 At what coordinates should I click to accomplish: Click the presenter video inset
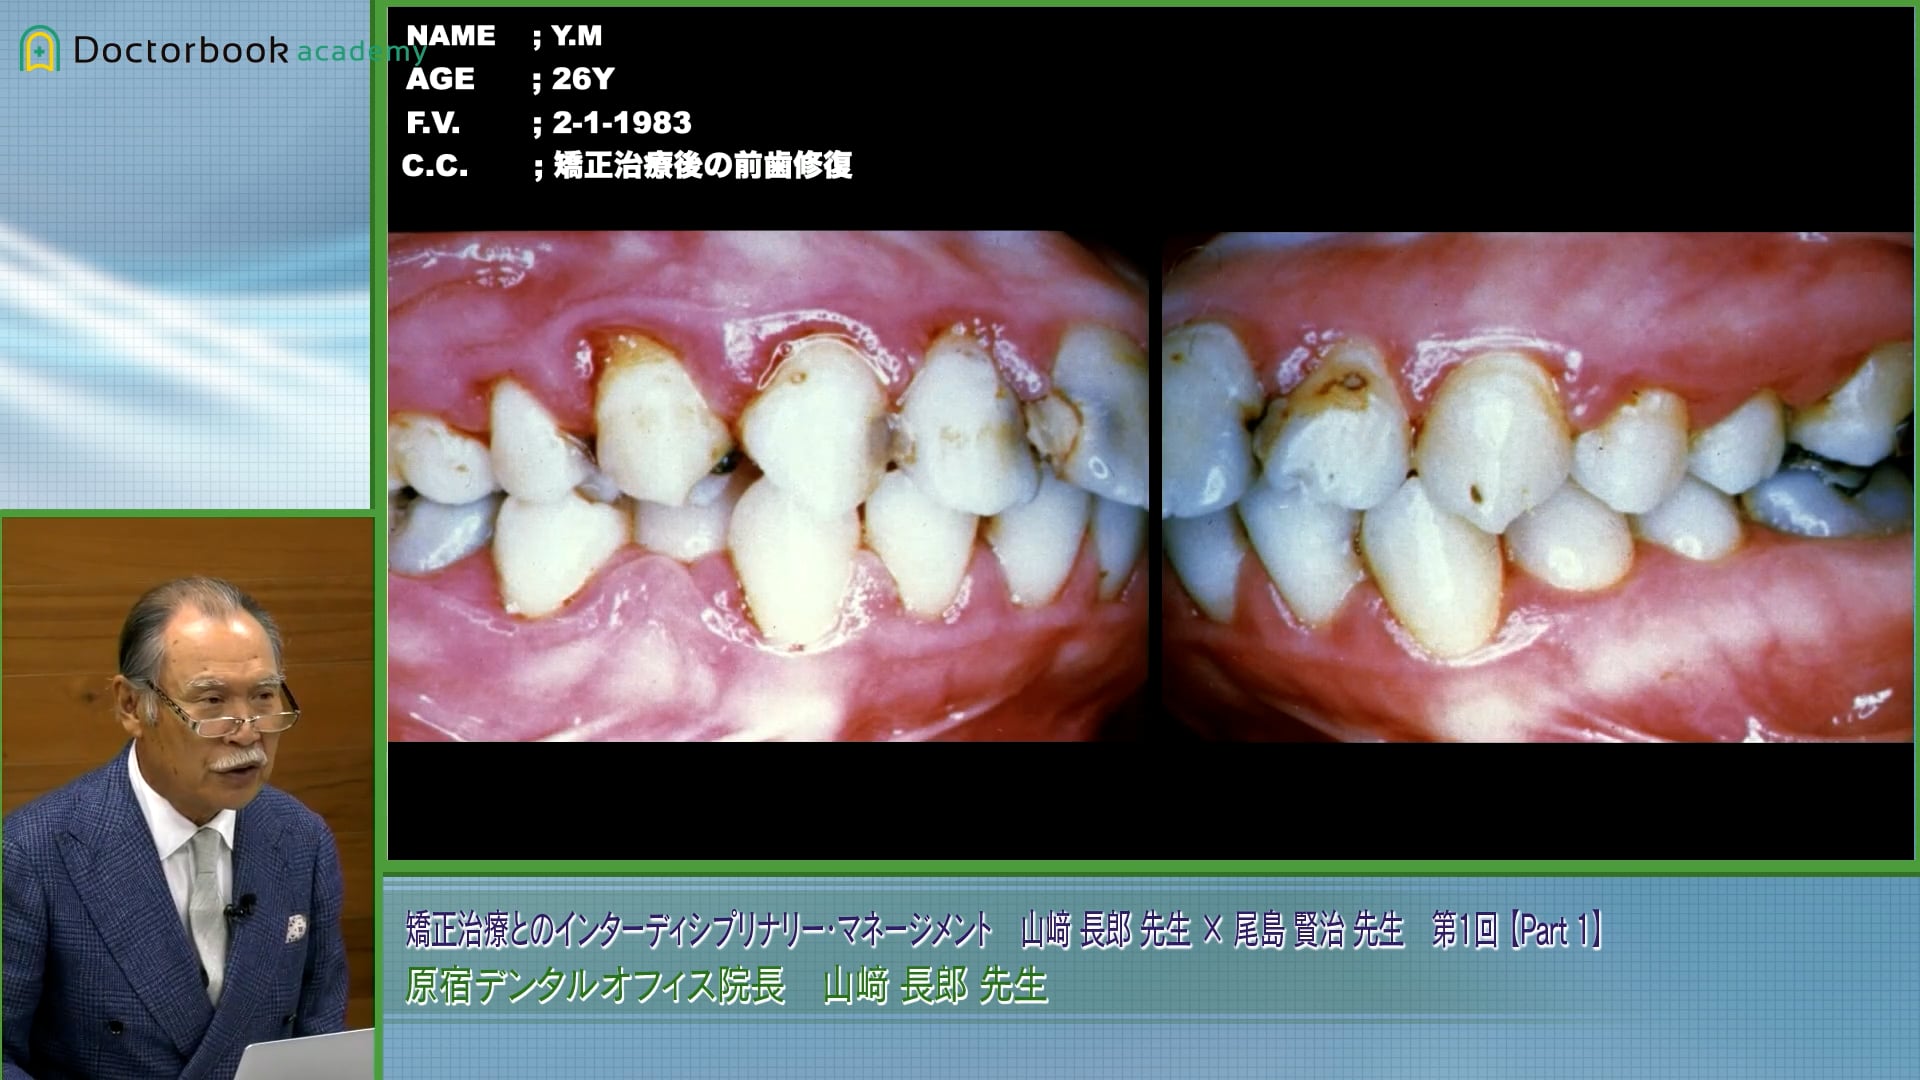tap(187, 798)
